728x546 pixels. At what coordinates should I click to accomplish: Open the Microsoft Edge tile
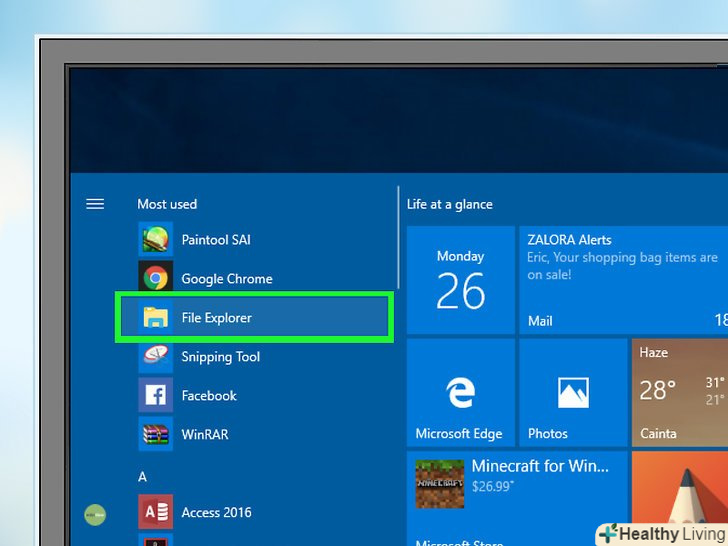coord(461,393)
